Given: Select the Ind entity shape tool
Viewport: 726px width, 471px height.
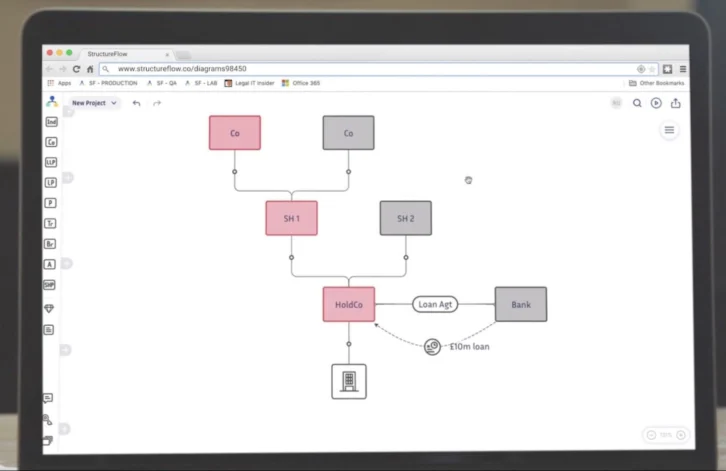Looking at the screenshot, I should (50, 122).
